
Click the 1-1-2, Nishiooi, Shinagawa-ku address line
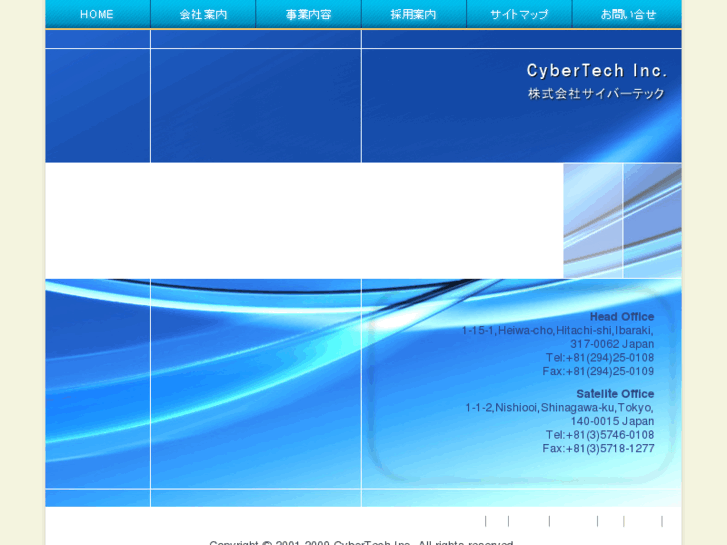click(x=559, y=407)
